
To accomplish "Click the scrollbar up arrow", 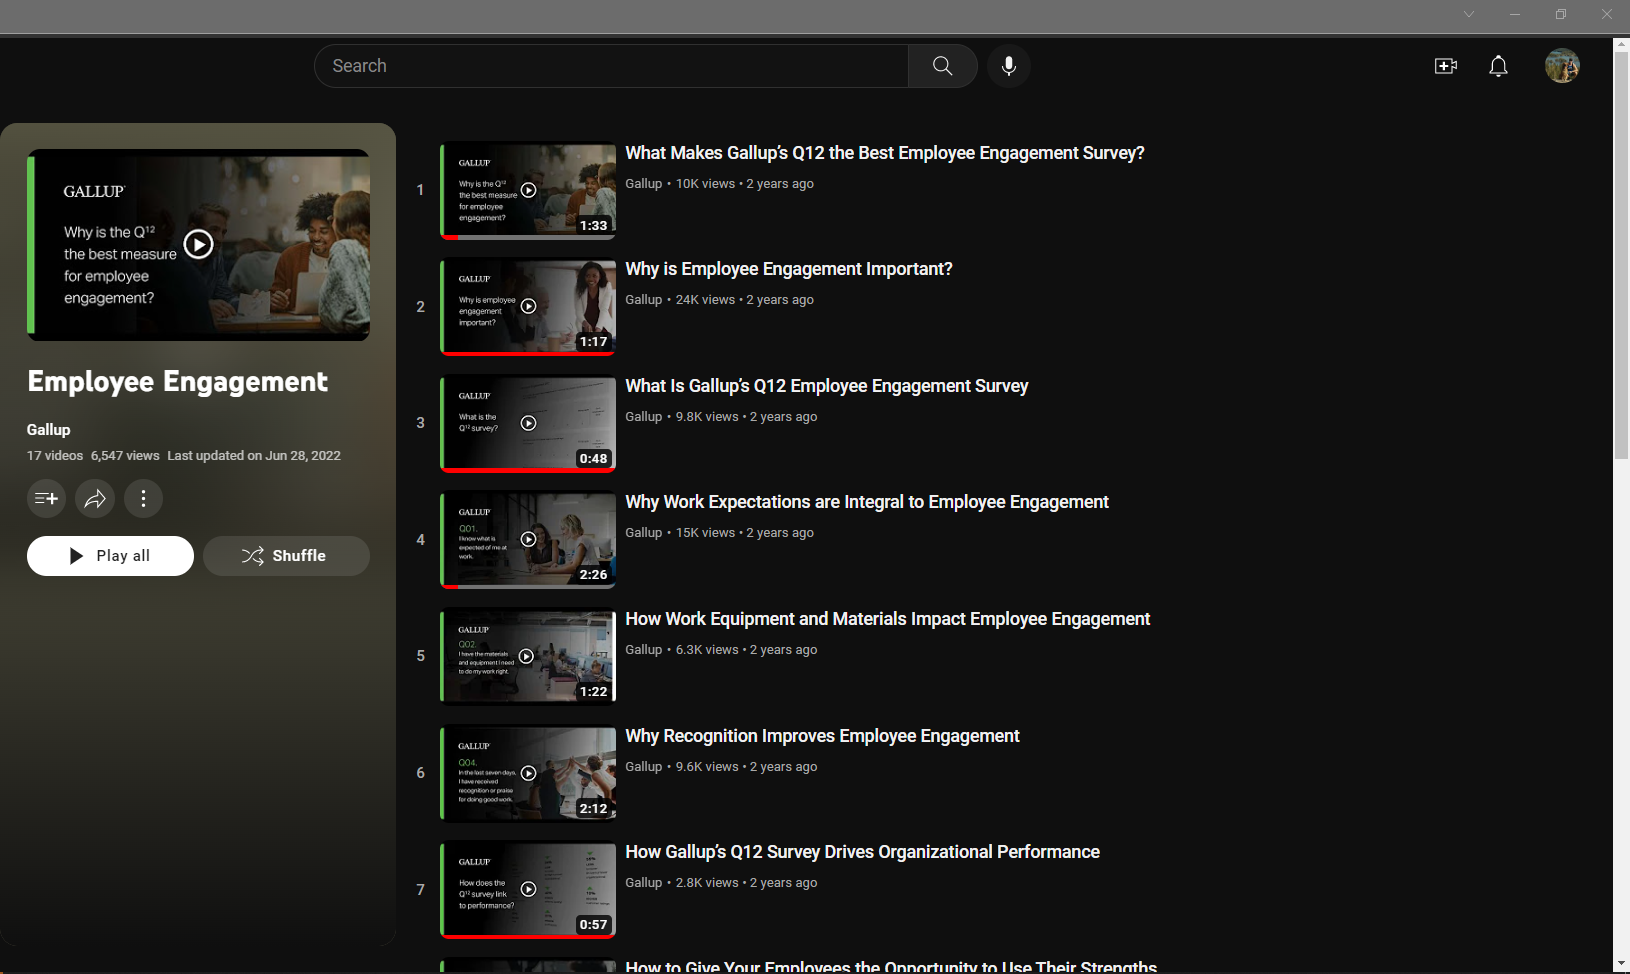I will [1621, 45].
